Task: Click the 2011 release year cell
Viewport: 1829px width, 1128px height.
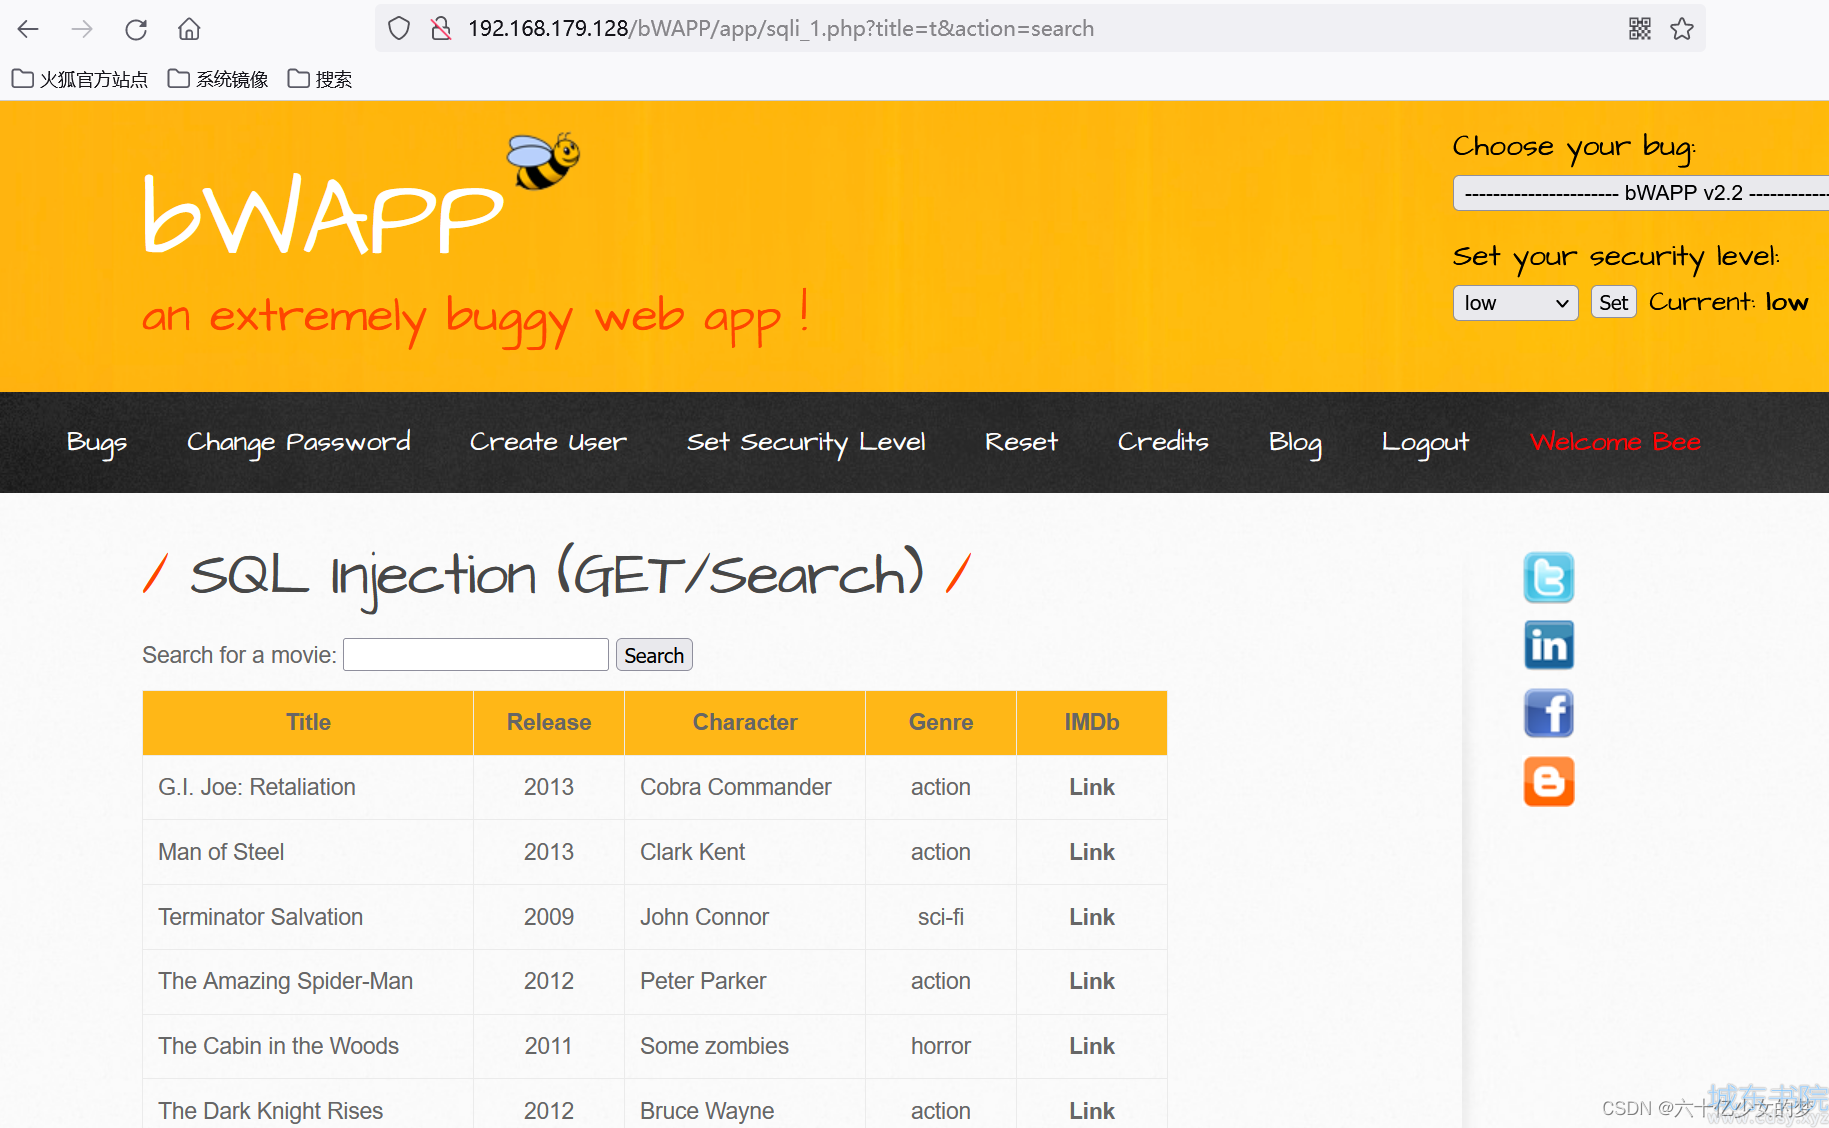Action: (x=549, y=1047)
